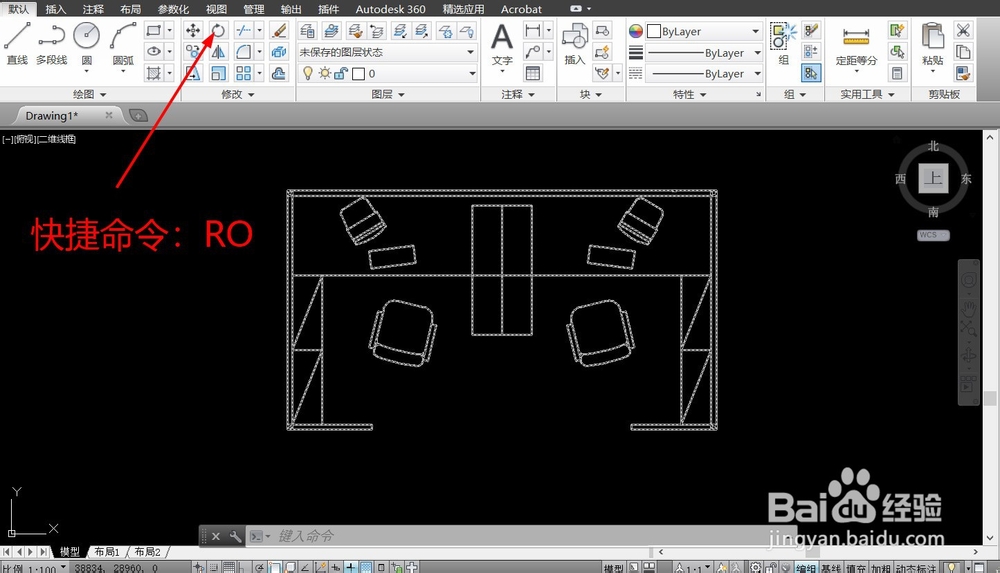Click the Rectangular Array icon

click(x=243, y=73)
